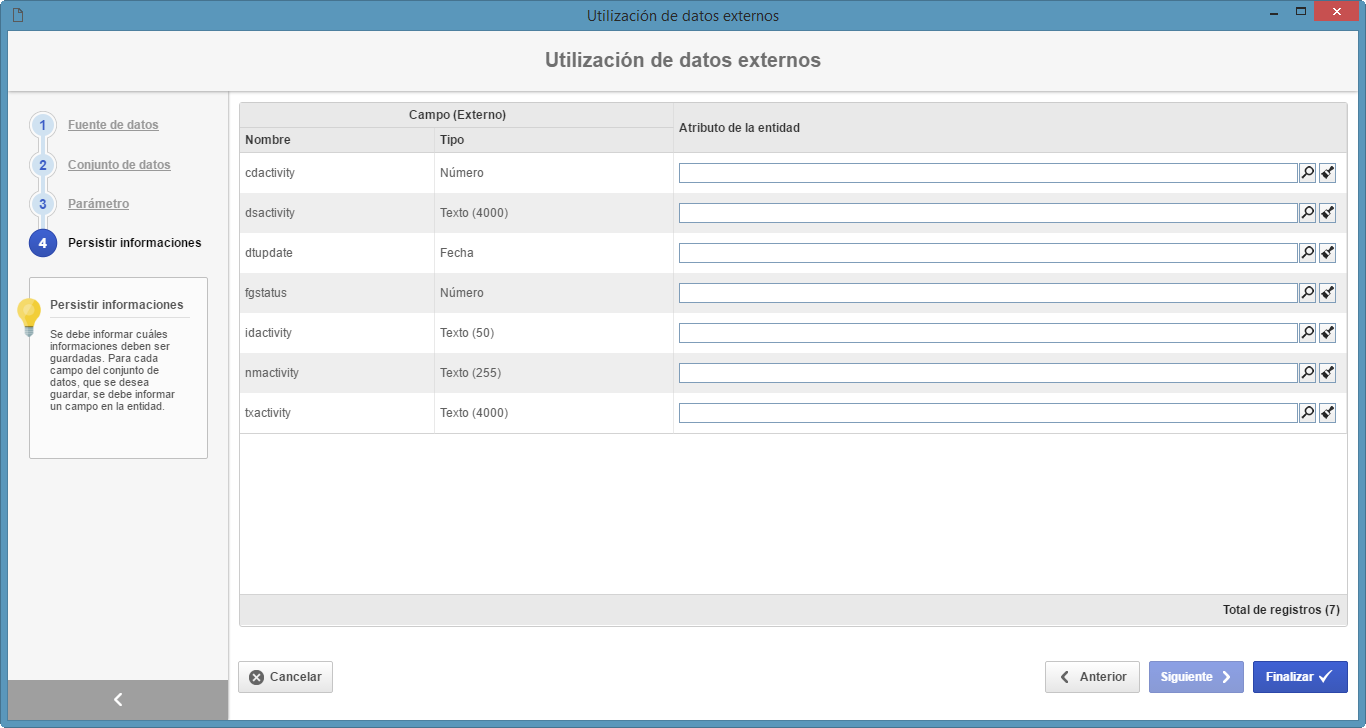
Task: Click the document icon in the title bar
Action: (17, 15)
